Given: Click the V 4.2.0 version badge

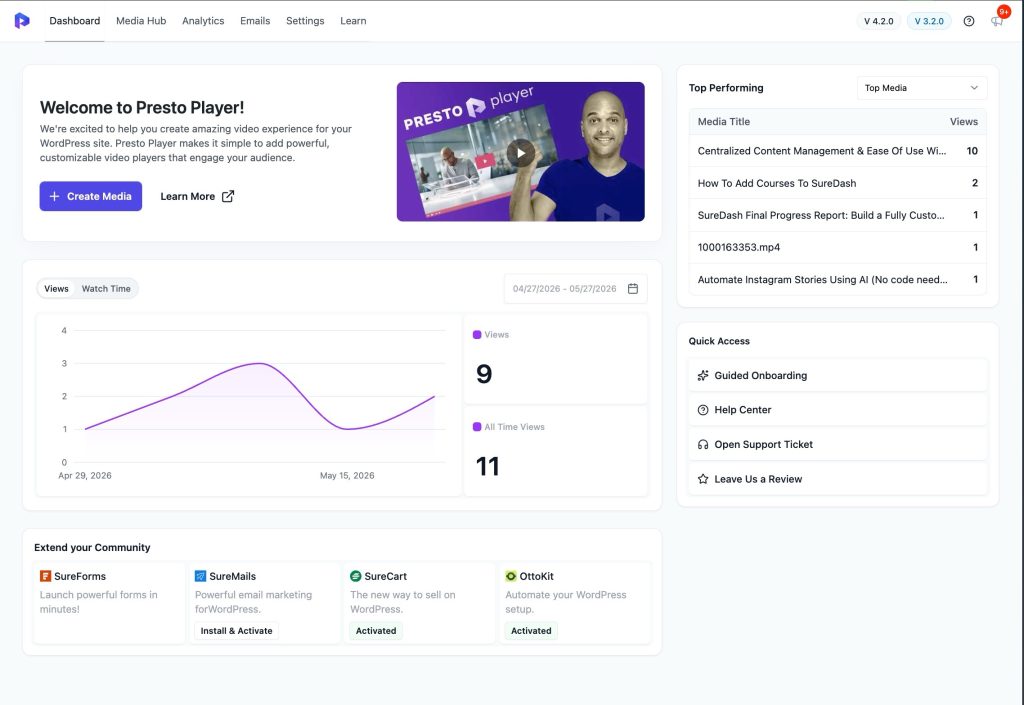Looking at the screenshot, I should coord(878,21).
